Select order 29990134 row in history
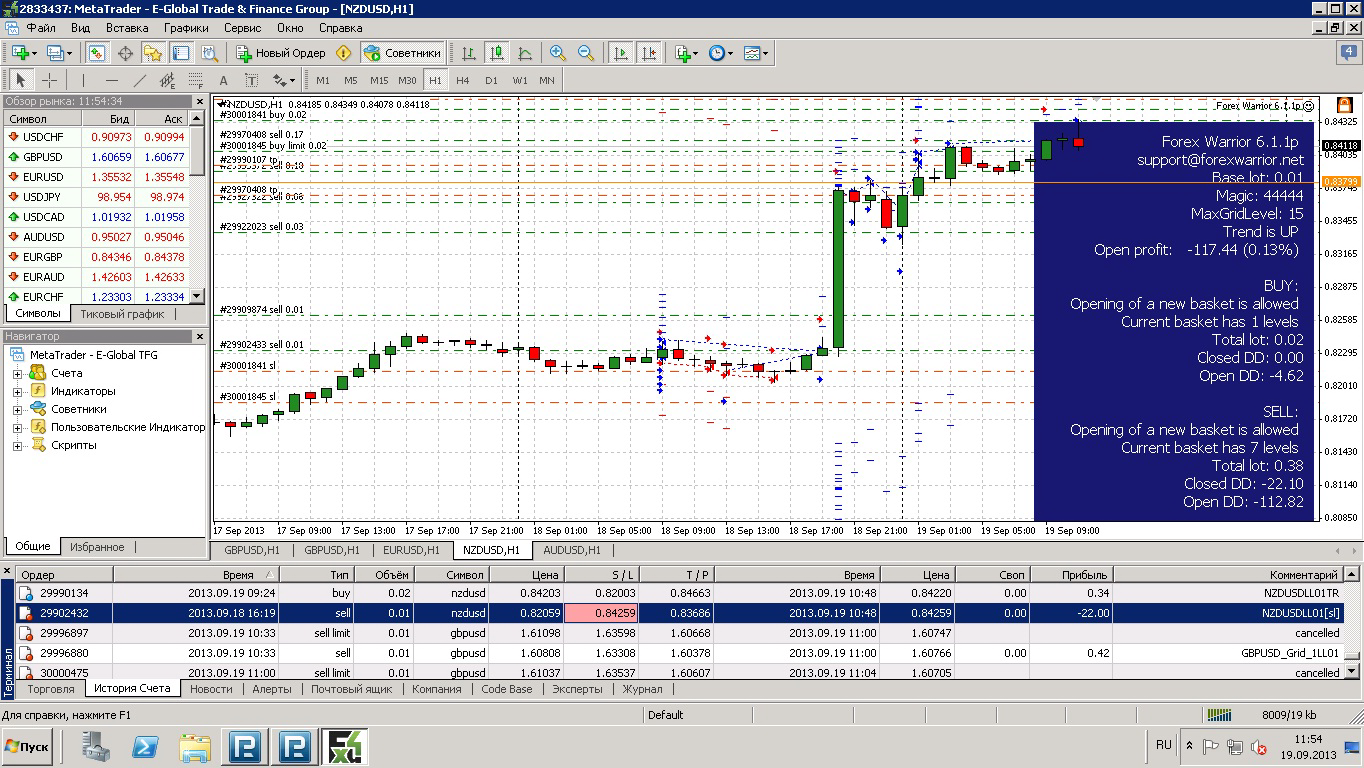 [680, 593]
